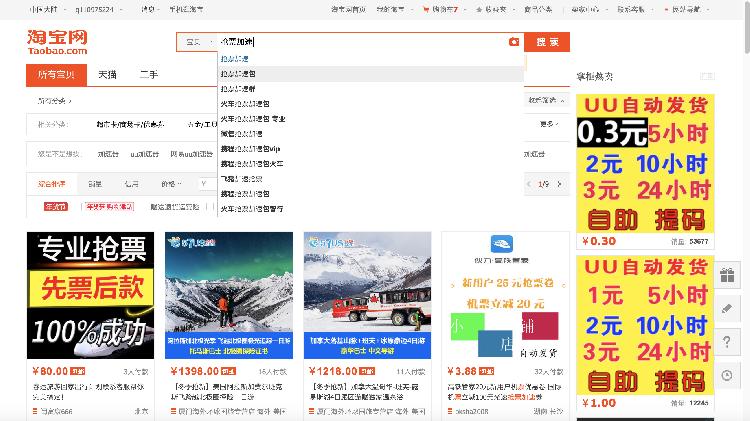Open shop icon under the ¥1218.00 item
This screenshot has width=750, height=421.
coord(312,411)
